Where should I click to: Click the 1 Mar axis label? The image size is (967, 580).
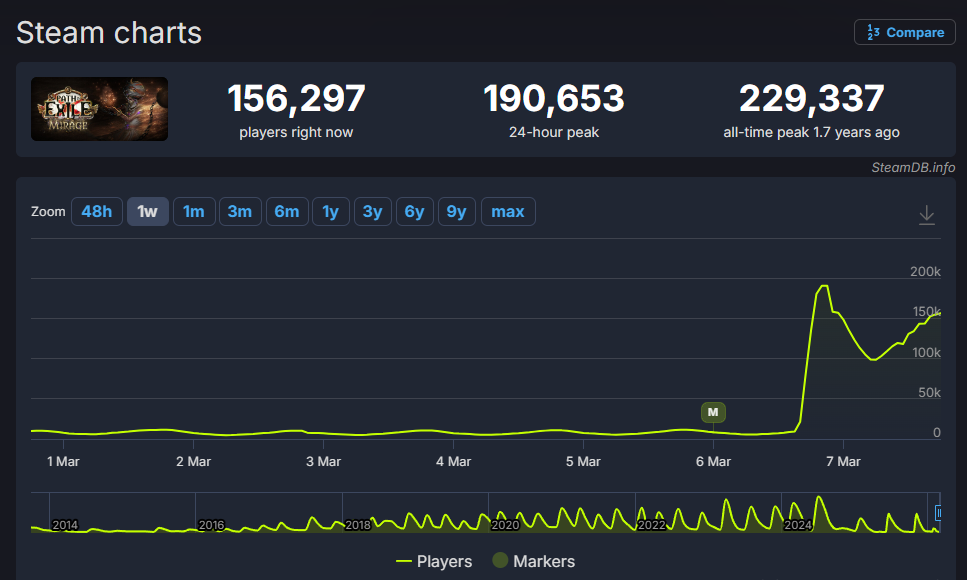(x=63, y=462)
